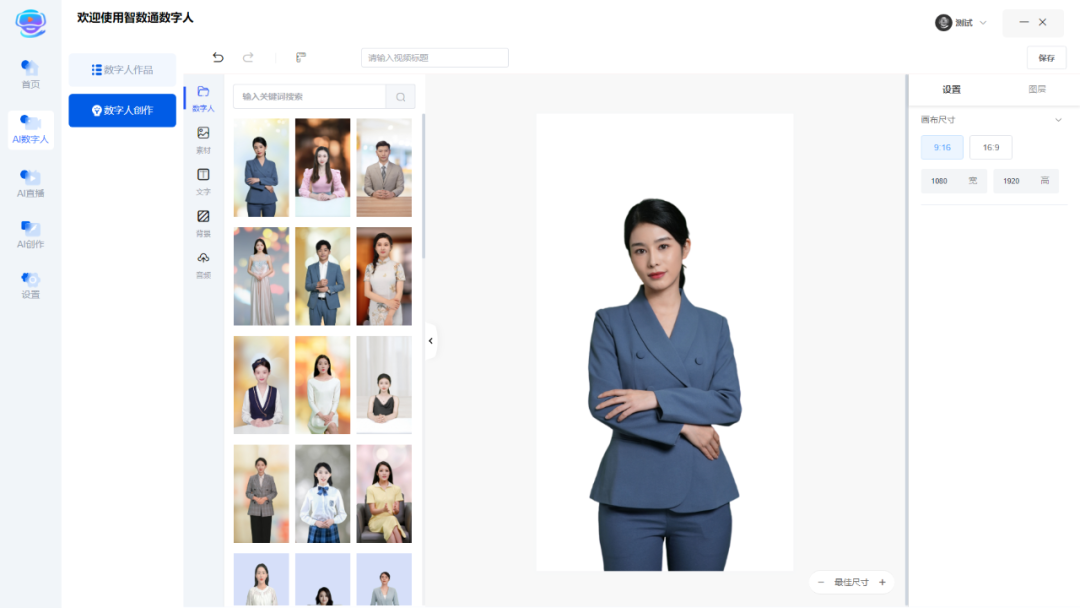Select the woman in grey blazer thumbnail

pos(261,494)
